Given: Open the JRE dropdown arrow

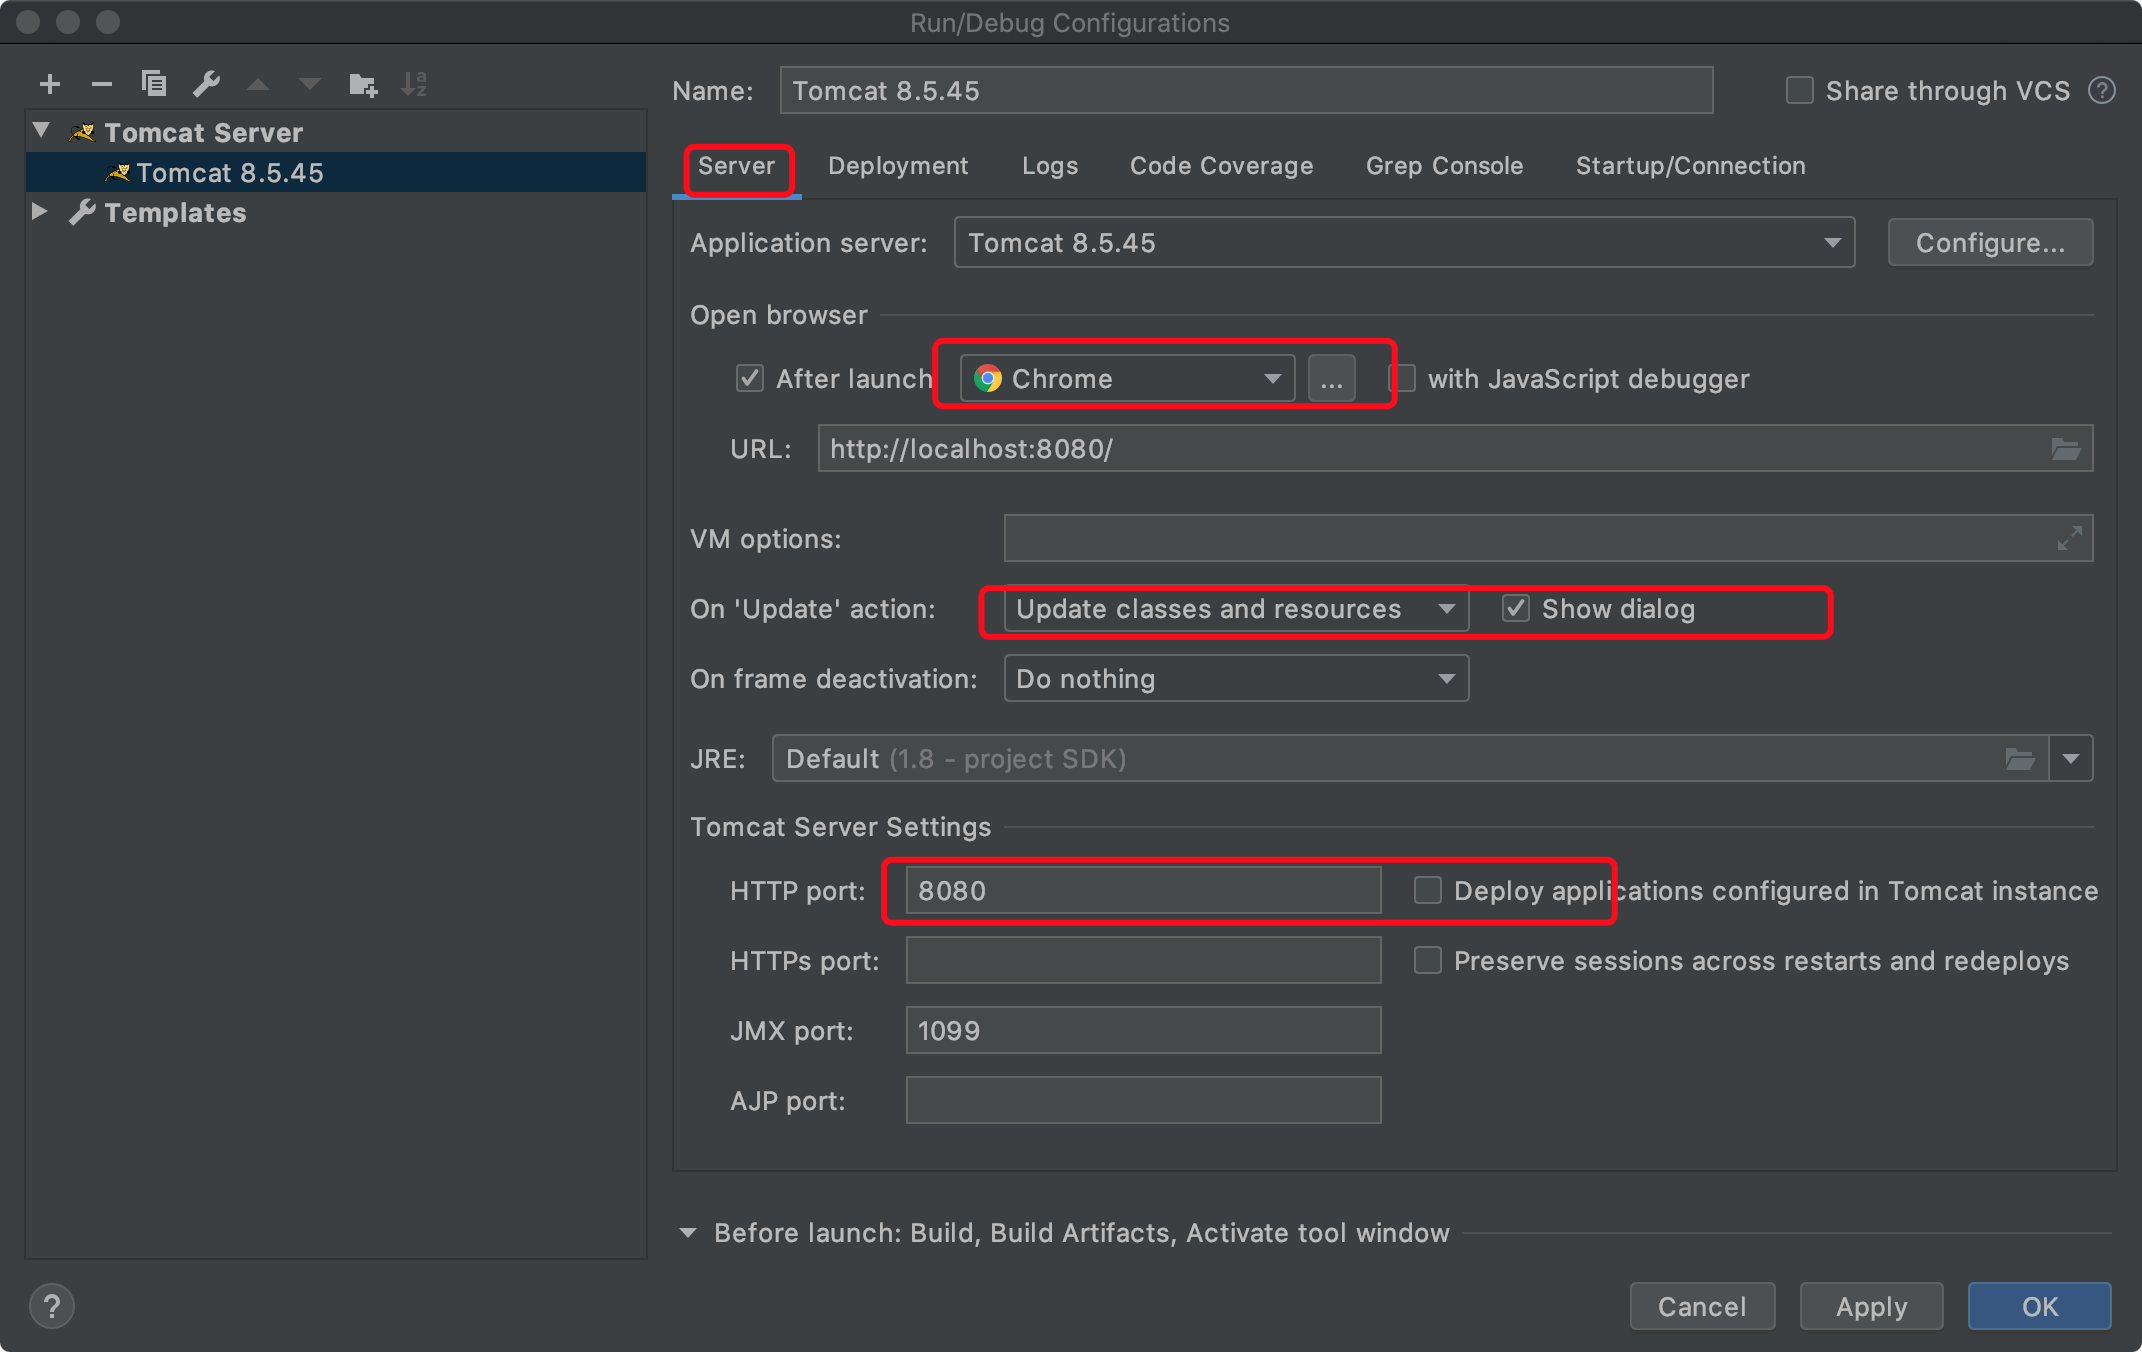Looking at the screenshot, I should pos(2071,759).
